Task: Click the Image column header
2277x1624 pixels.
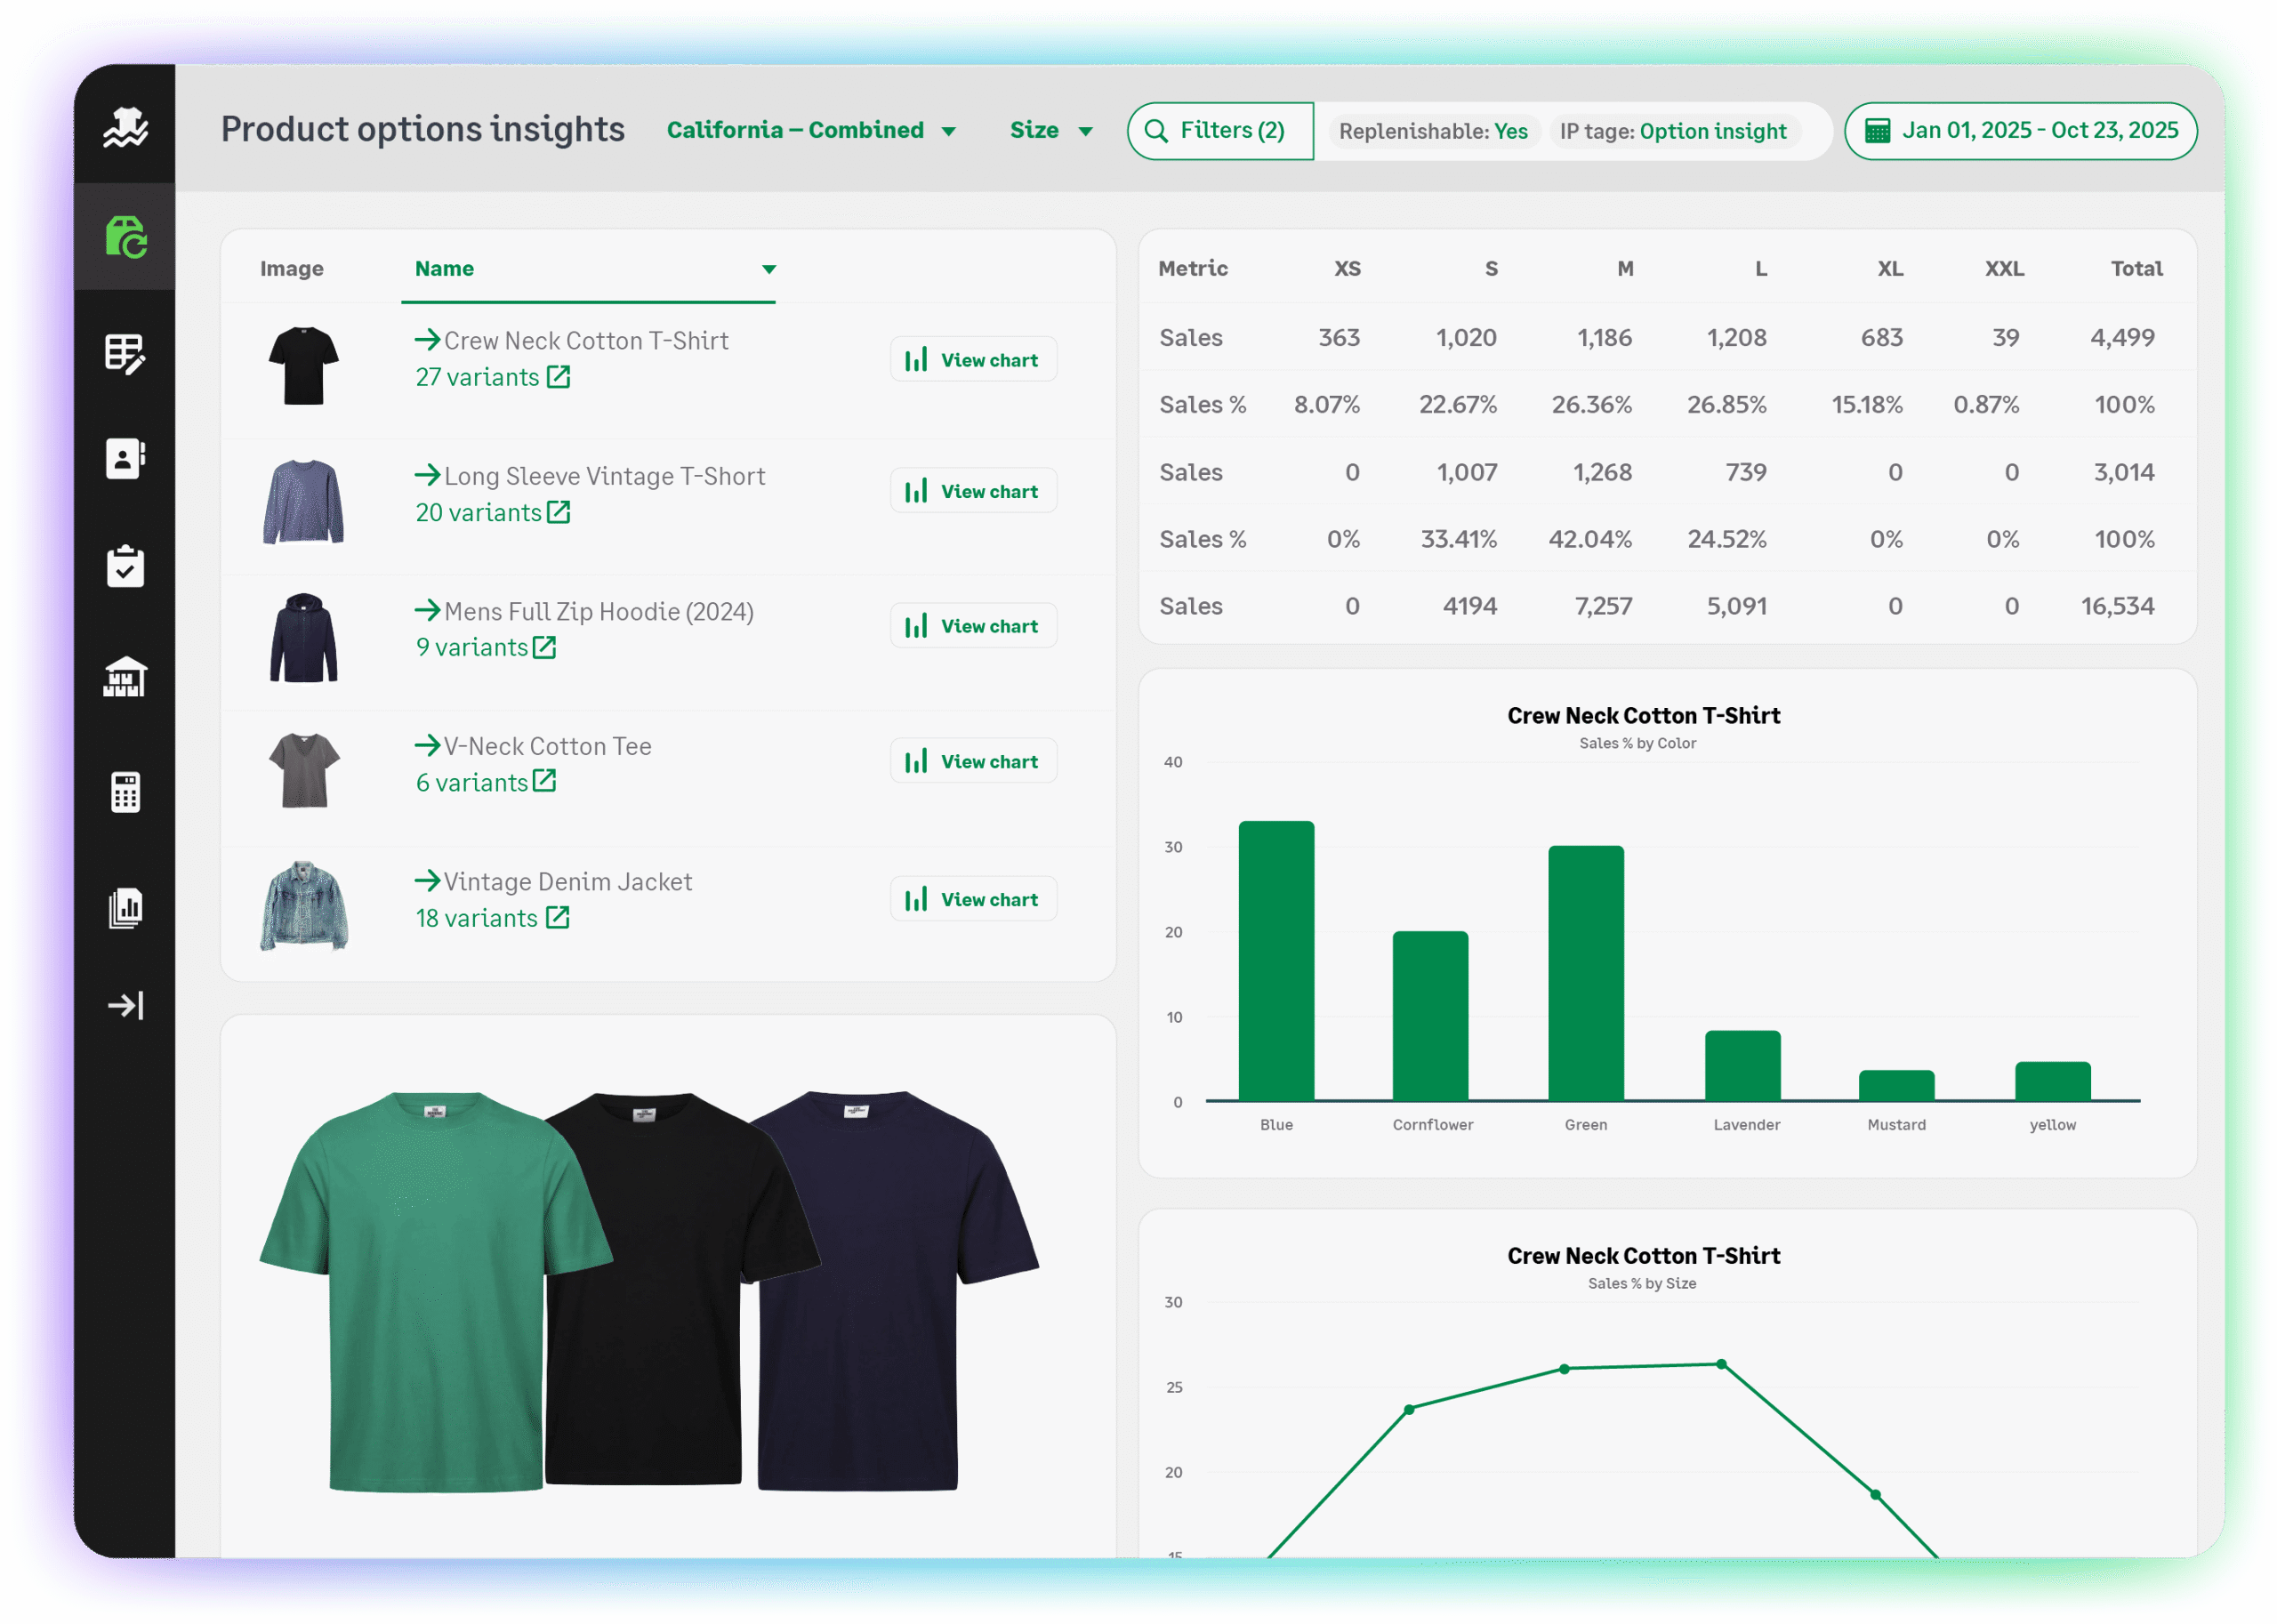Action: 292,268
